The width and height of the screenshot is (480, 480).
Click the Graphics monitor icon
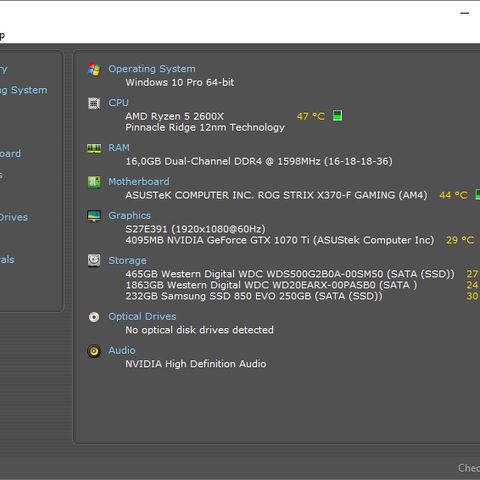[94, 216]
